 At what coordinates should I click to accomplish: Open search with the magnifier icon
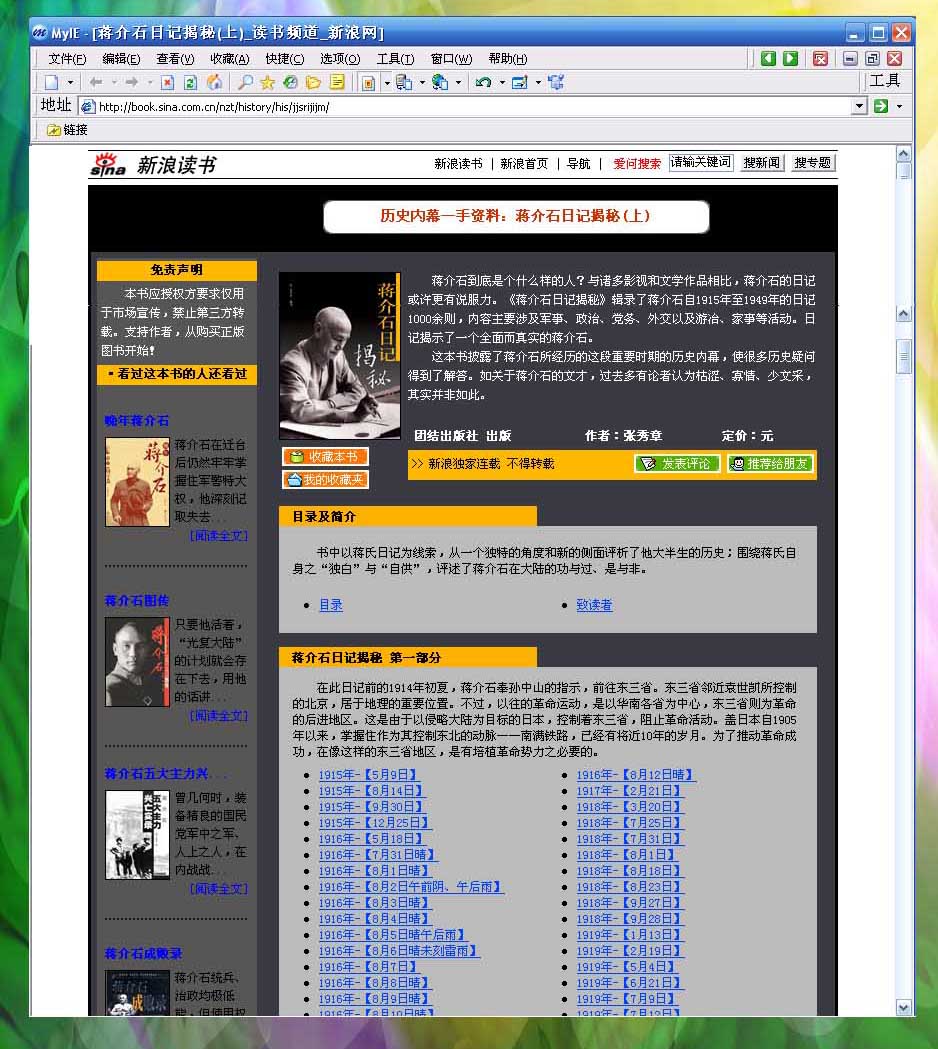click(246, 82)
